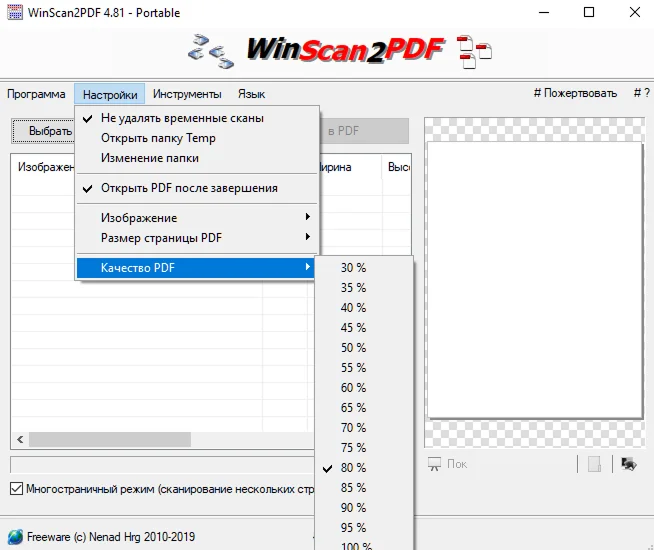Toggle 'Не удалять временные сканы' option

tap(182, 118)
